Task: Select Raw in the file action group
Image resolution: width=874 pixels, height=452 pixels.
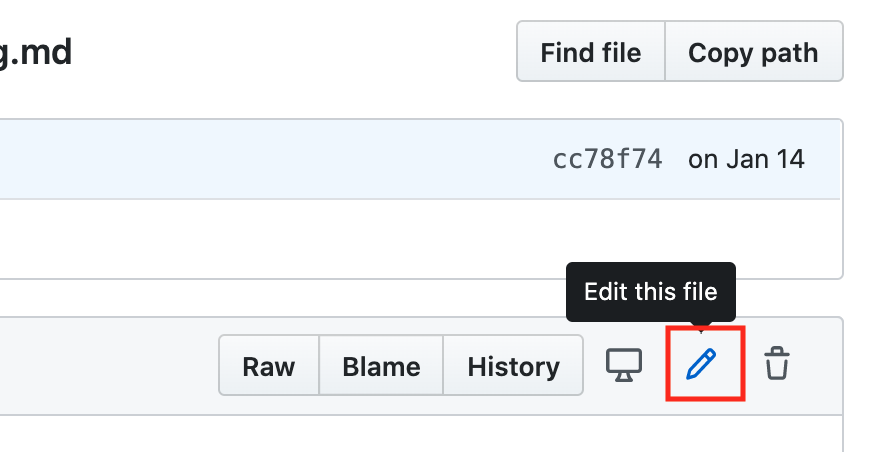Action: 269,366
